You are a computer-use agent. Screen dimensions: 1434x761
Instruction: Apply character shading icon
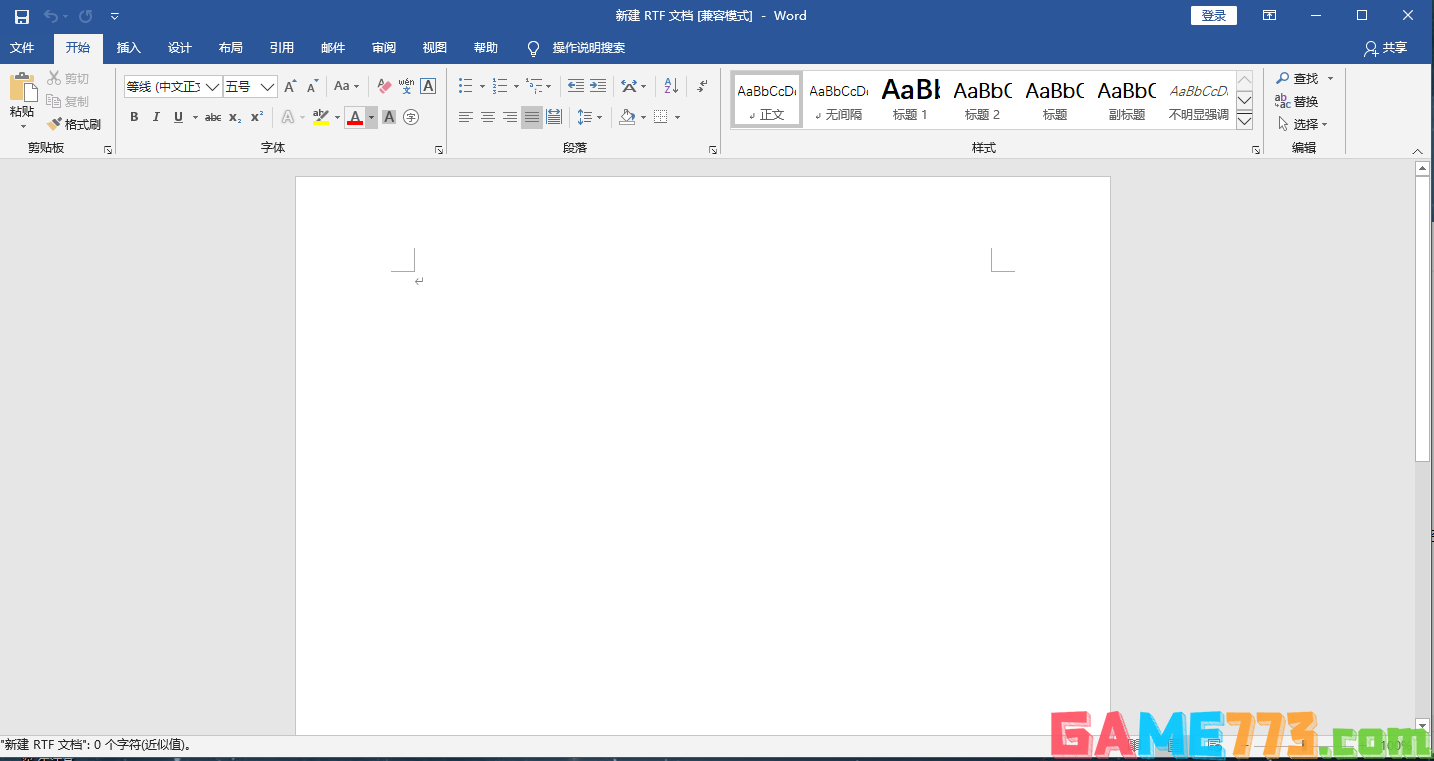(389, 117)
